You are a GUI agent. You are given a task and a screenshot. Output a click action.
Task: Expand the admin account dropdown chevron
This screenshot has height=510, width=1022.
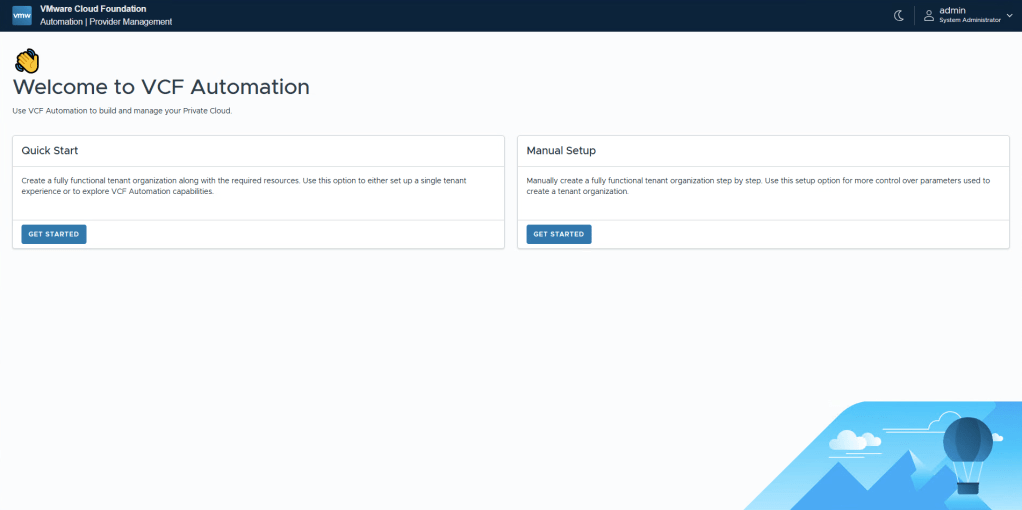[x=1009, y=15]
